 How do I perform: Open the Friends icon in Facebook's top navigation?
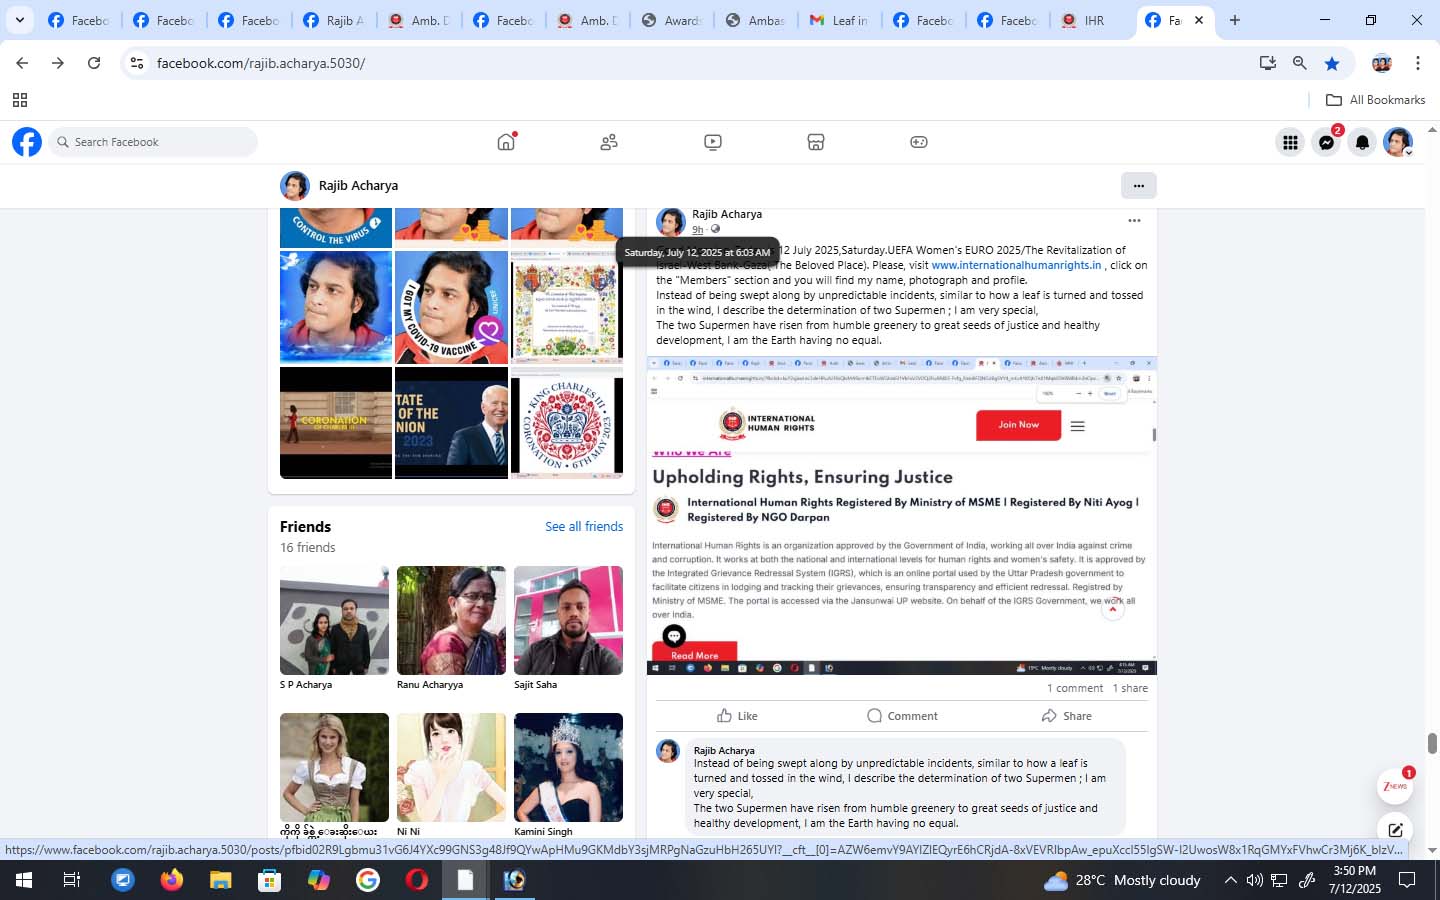(x=609, y=142)
